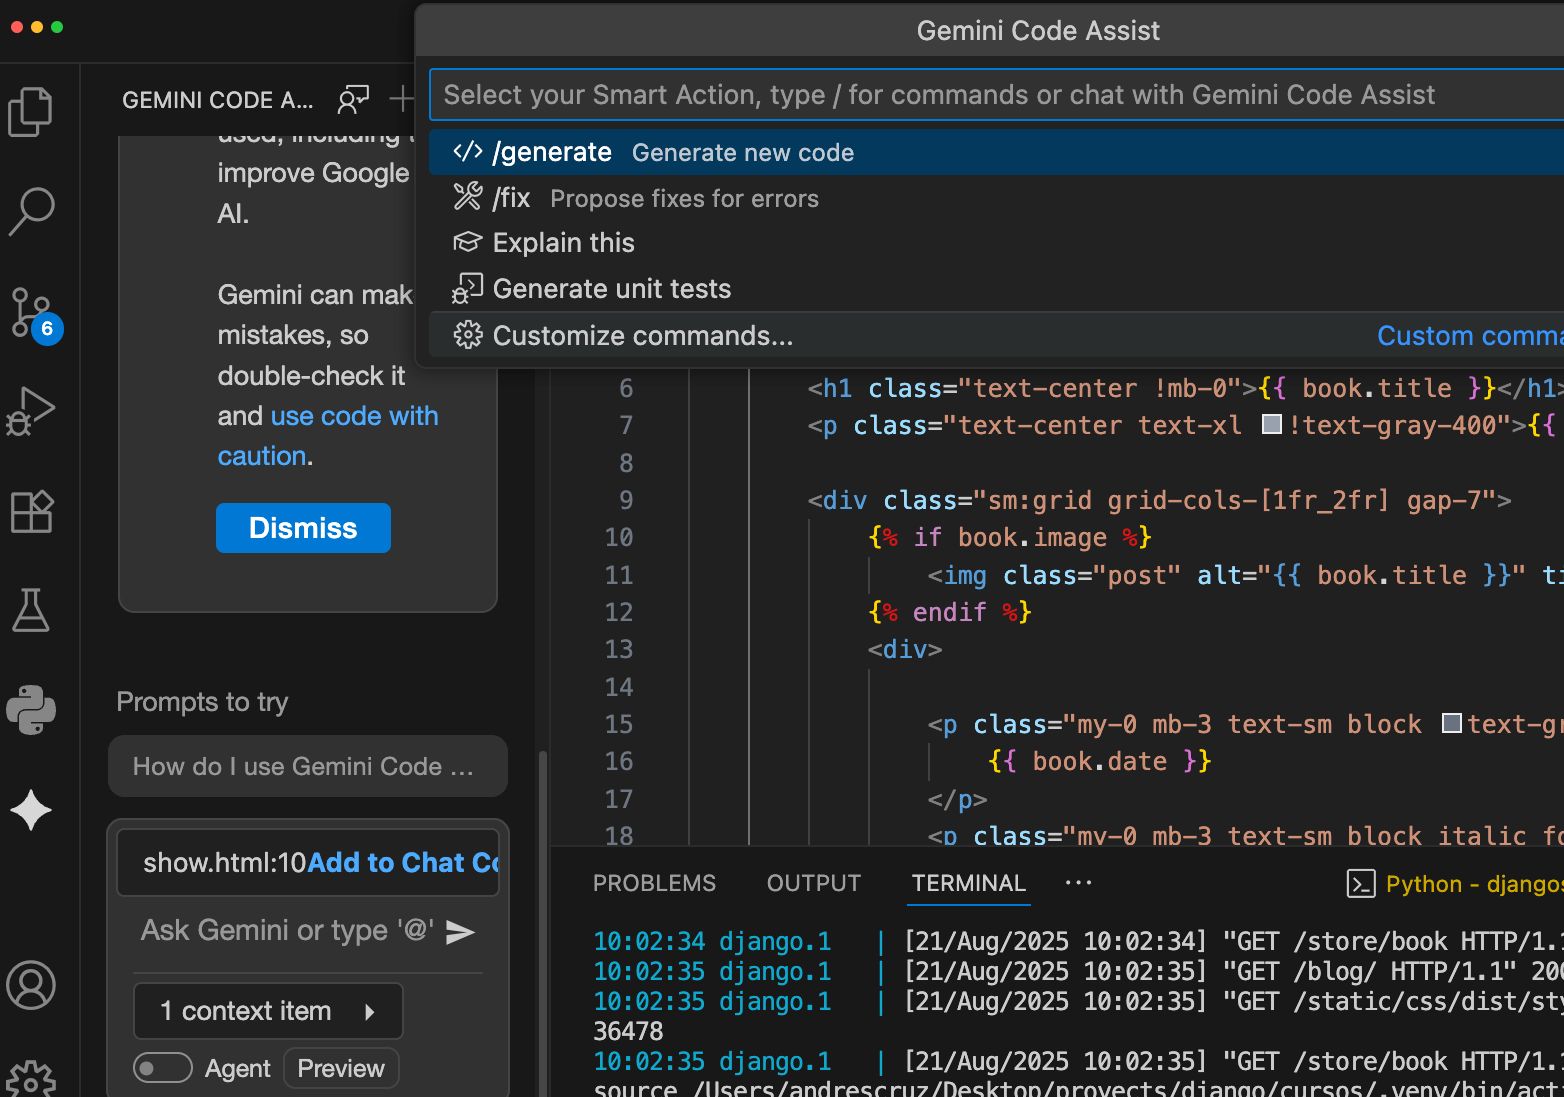The image size is (1564, 1097).
Task: Start a new chat with plus icon
Action: coord(402,99)
